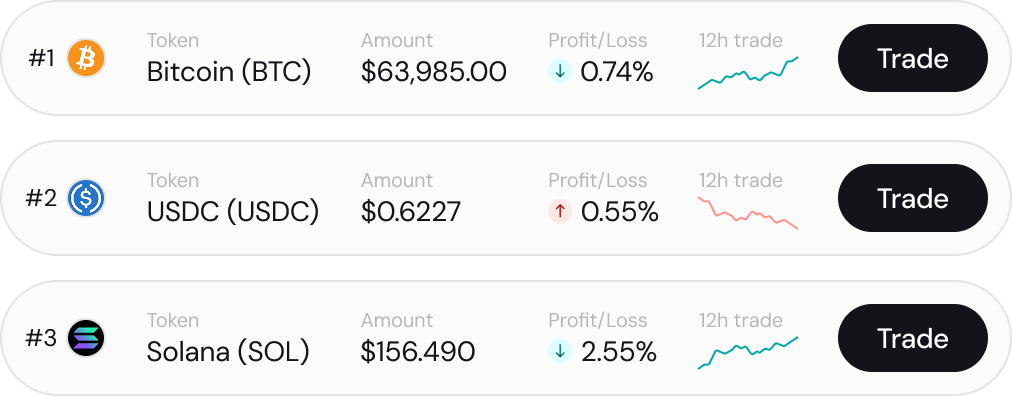Click the $156.490 Solana amount
This screenshot has height=396, width=1012.
pyautogui.click(x=418, y=352)
